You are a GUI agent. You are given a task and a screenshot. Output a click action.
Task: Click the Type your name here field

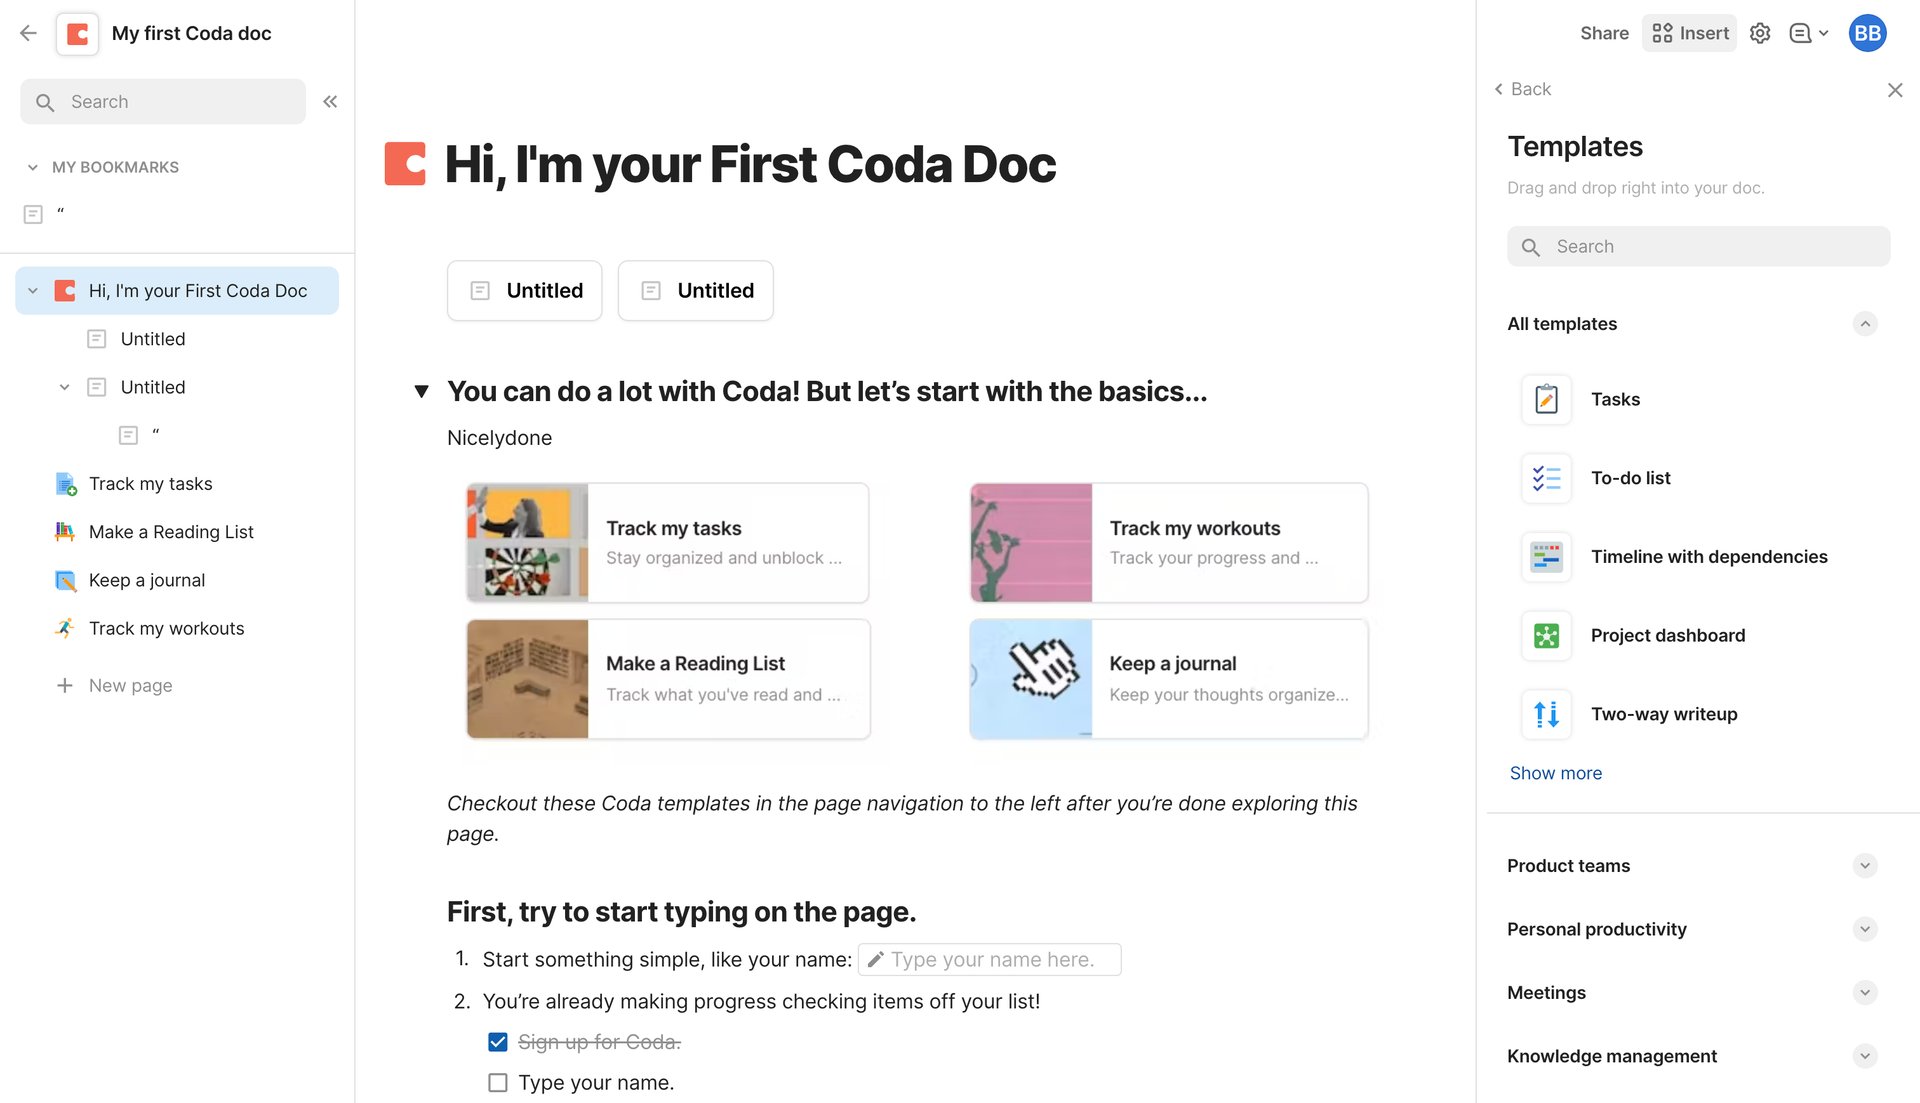(x=990, y=959)
